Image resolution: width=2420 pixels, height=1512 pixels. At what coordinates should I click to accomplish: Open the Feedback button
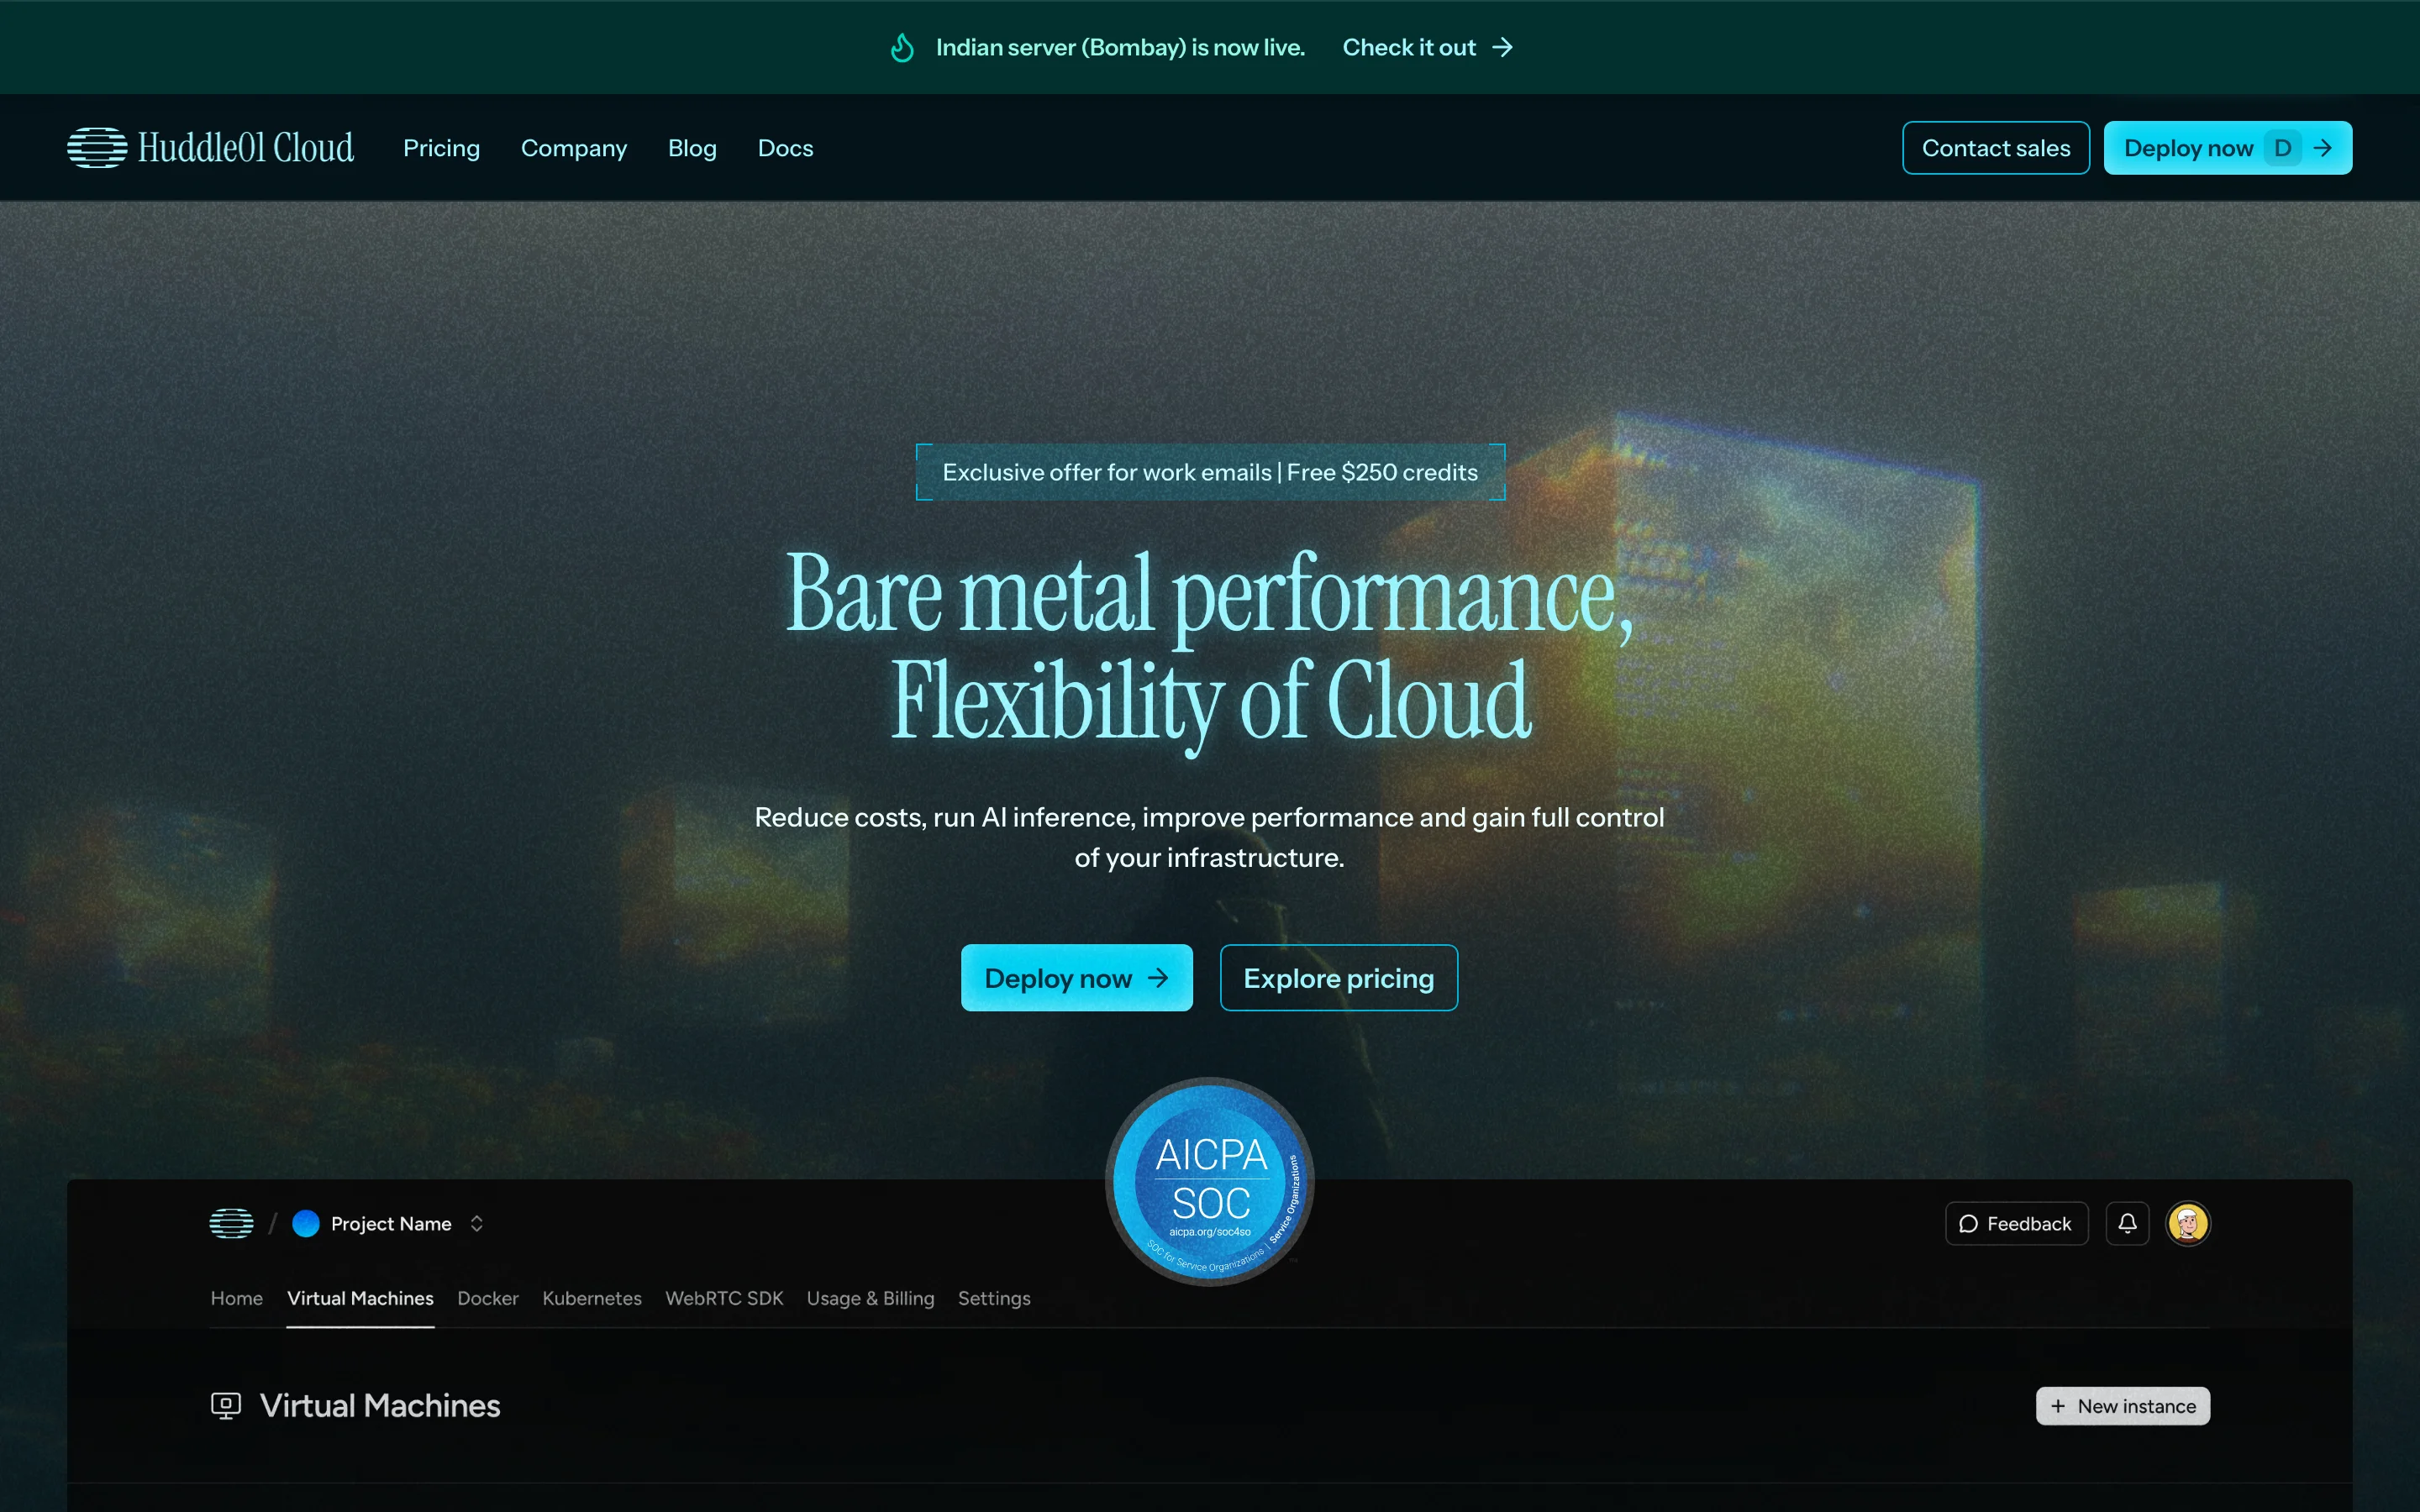[2016, 1223]
